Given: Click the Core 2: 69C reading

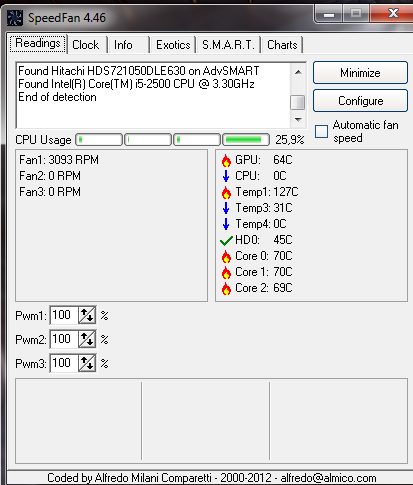Looking at the screenshot, I should pyautogui.click(x=264, y=288).
